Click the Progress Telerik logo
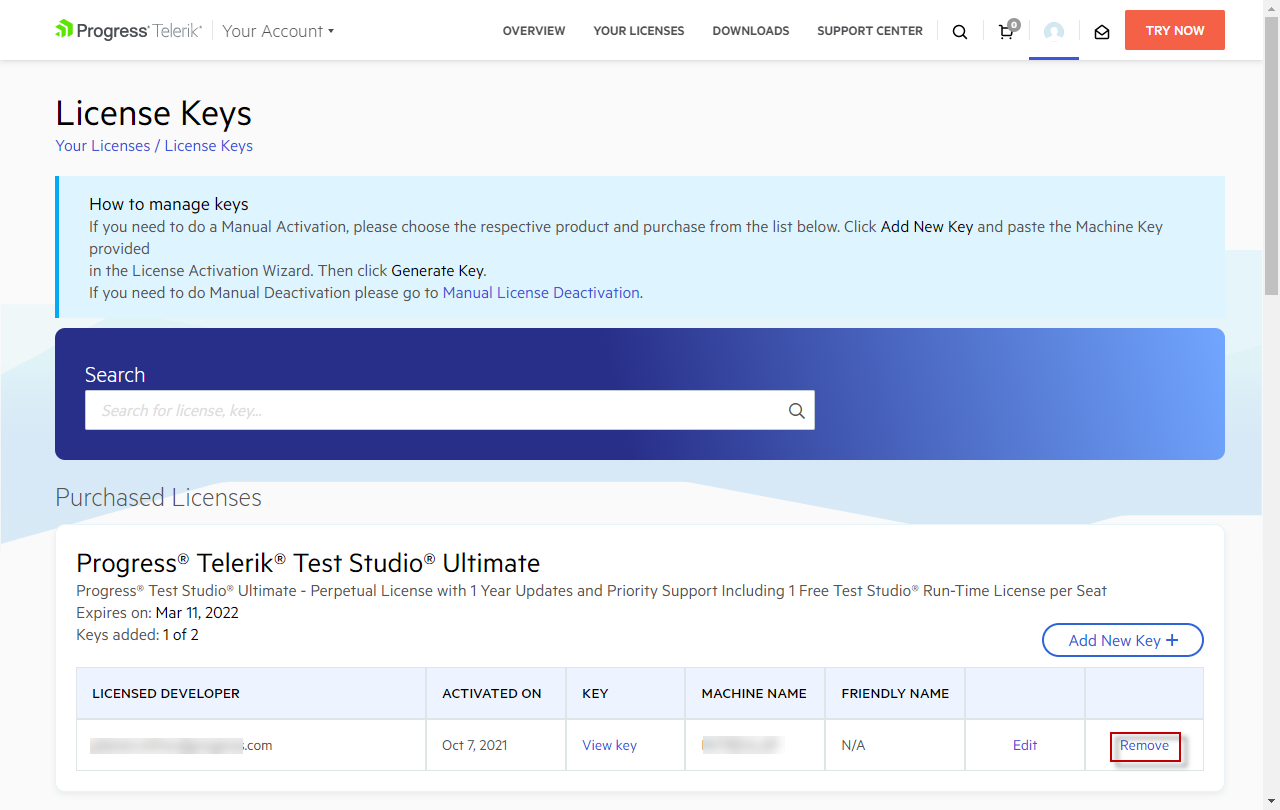This screenshot has width=1280, height=810. point(129,30)
